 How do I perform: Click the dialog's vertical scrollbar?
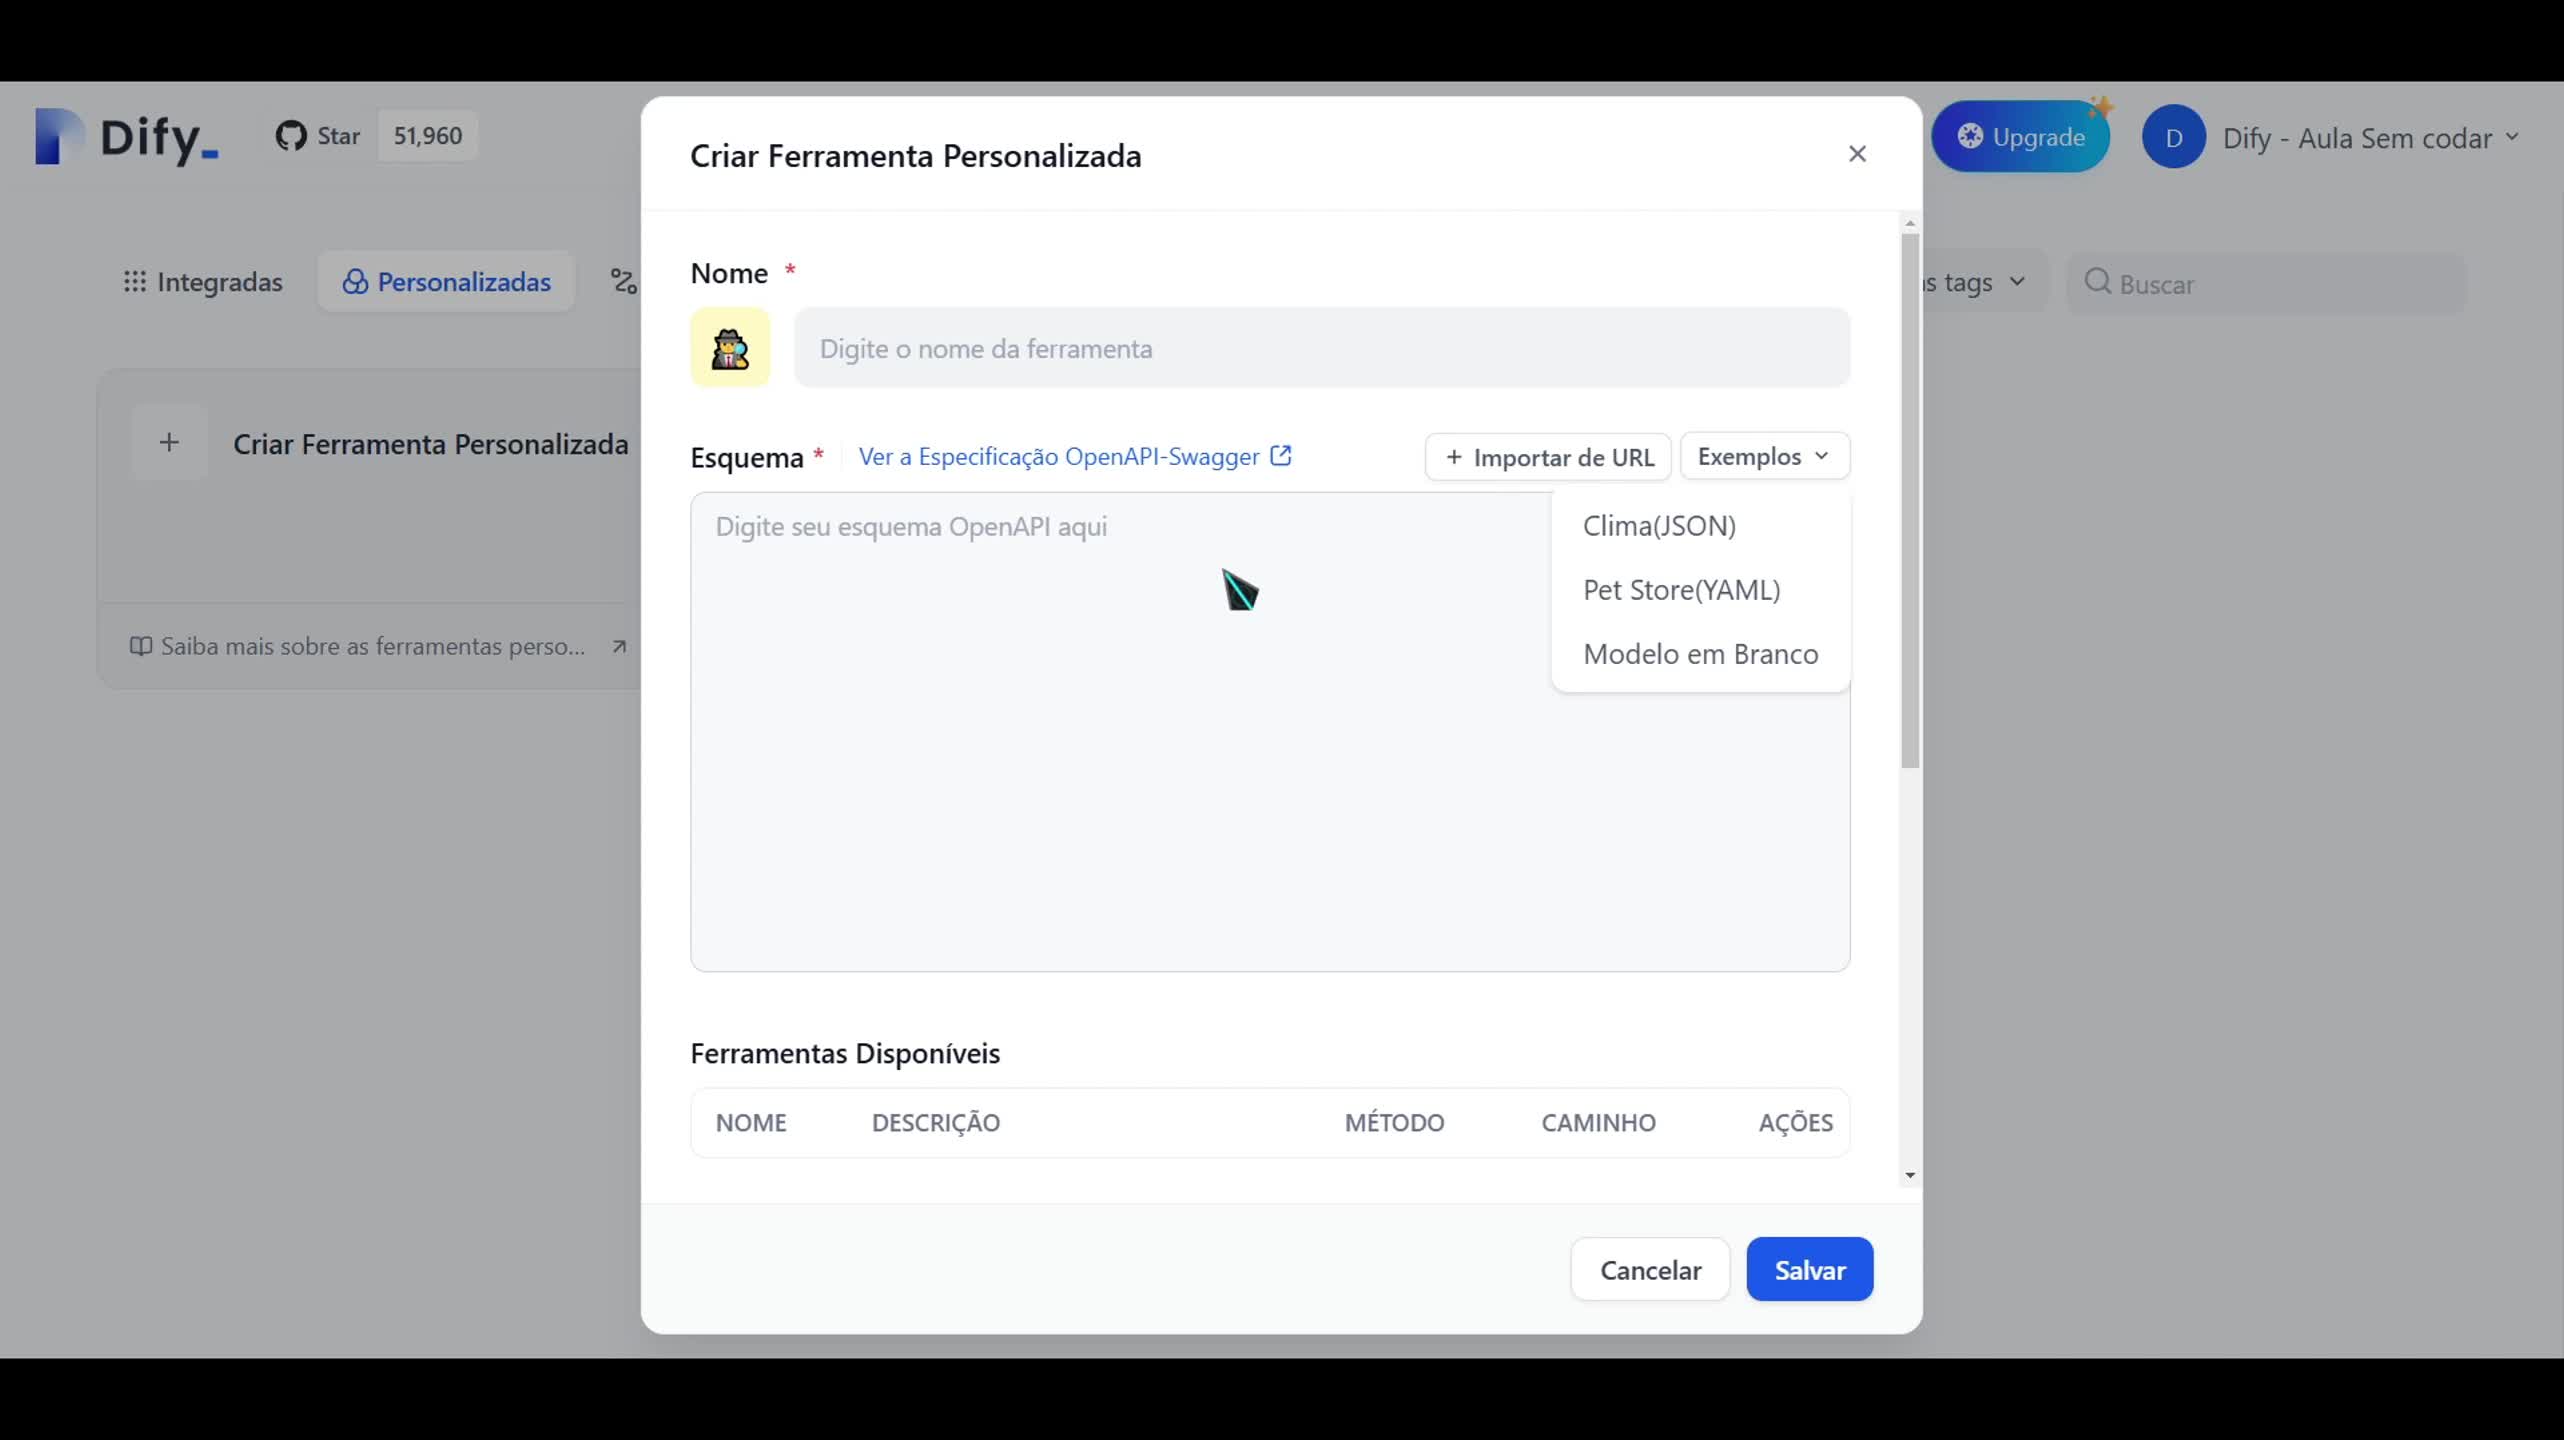coord(1910,500)
